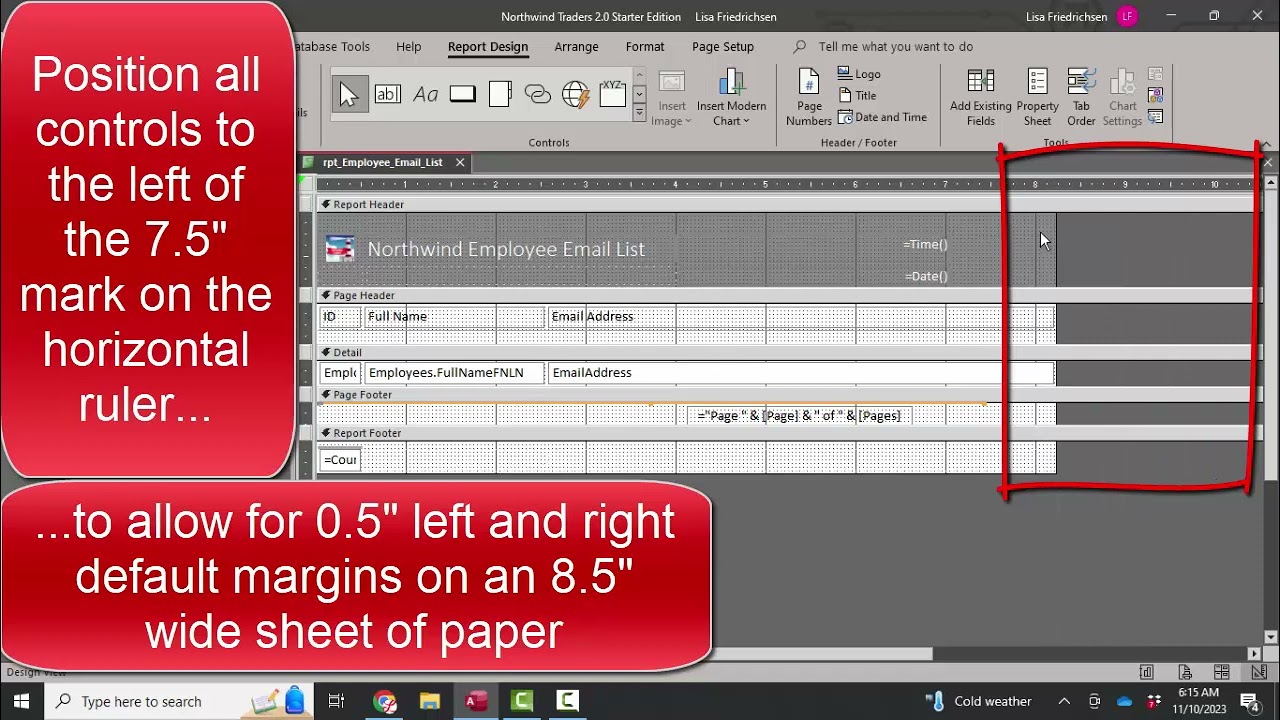This screenshot has height=720, width=1280.
Task: Insert Date and Time
Action: tap(882, 117)
